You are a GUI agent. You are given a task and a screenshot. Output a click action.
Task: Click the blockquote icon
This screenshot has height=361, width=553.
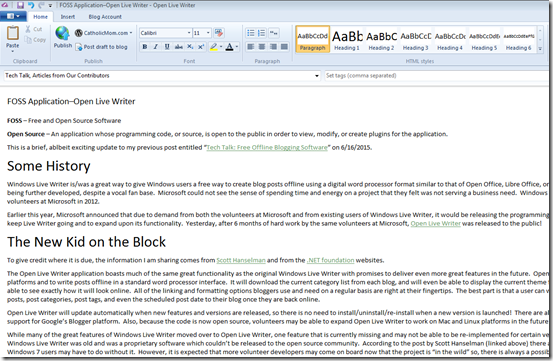pos(273,33)
